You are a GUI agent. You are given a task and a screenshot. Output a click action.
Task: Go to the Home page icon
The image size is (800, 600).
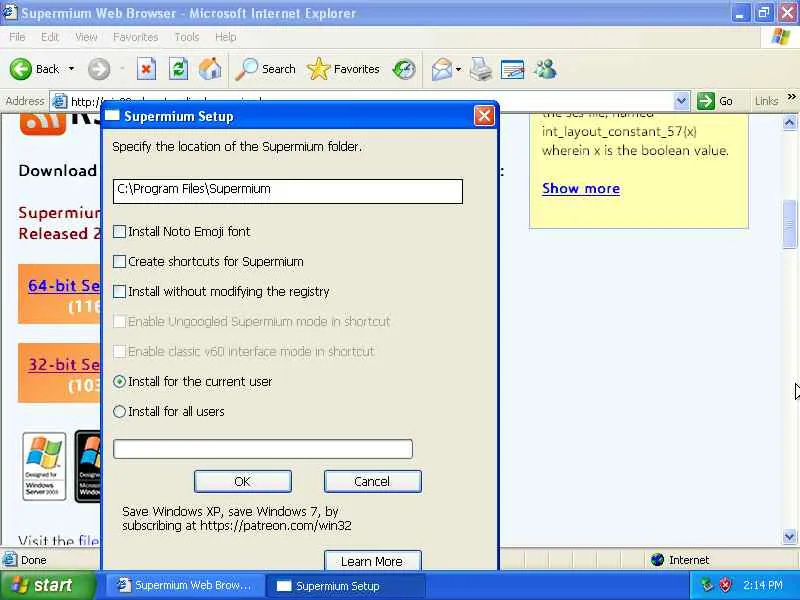tap(210, 69)
